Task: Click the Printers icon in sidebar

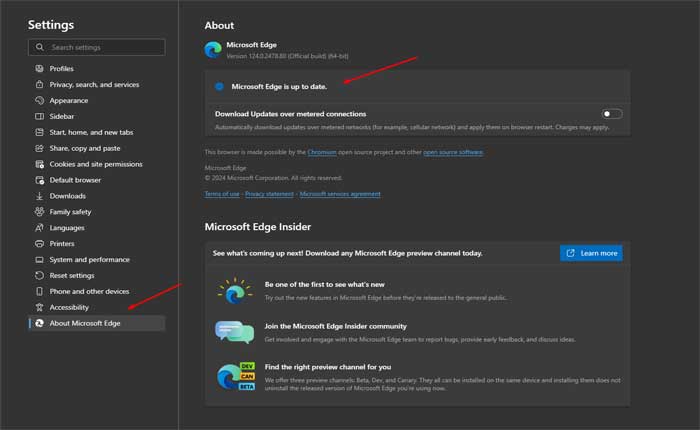Action: (x=38, y=244)
